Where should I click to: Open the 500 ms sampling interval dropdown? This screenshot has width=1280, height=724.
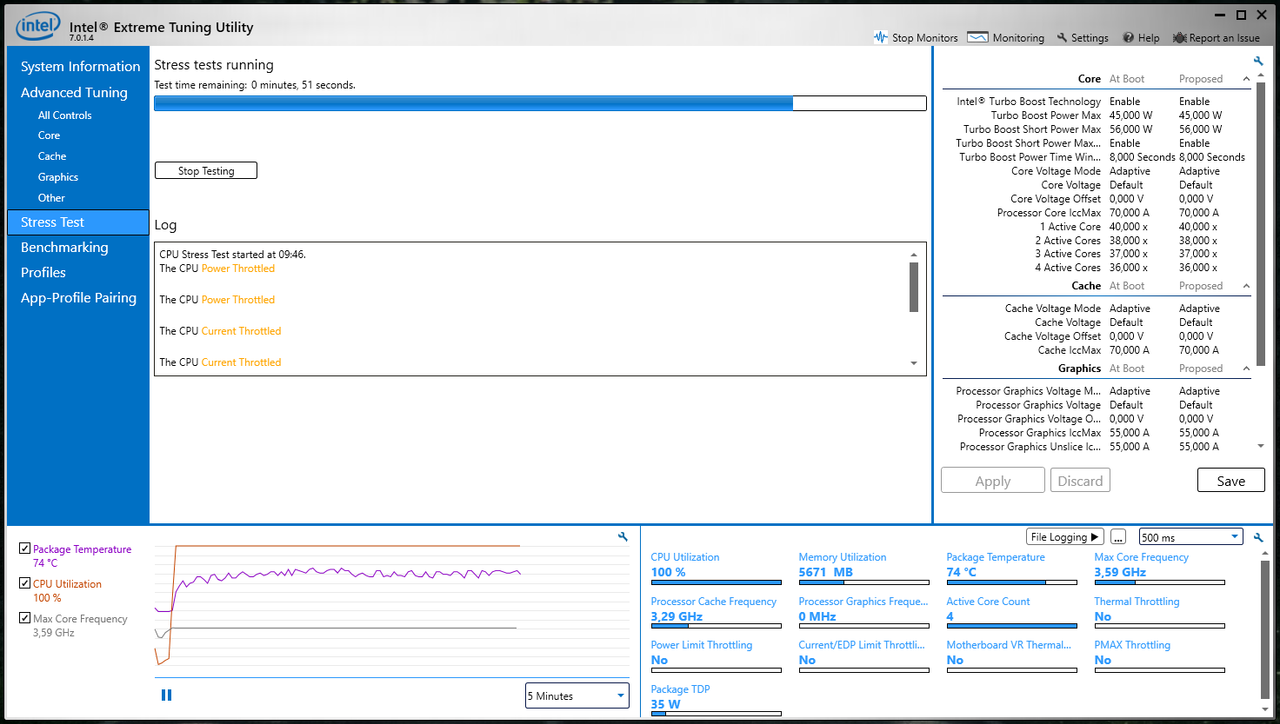click(1190, 537)
